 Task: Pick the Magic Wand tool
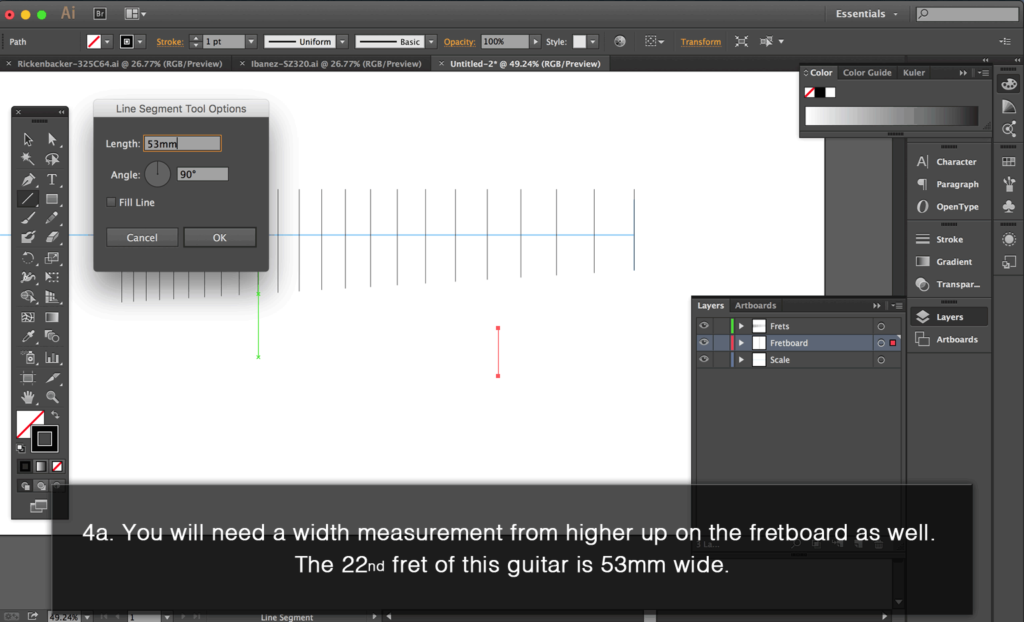point(28,159)
